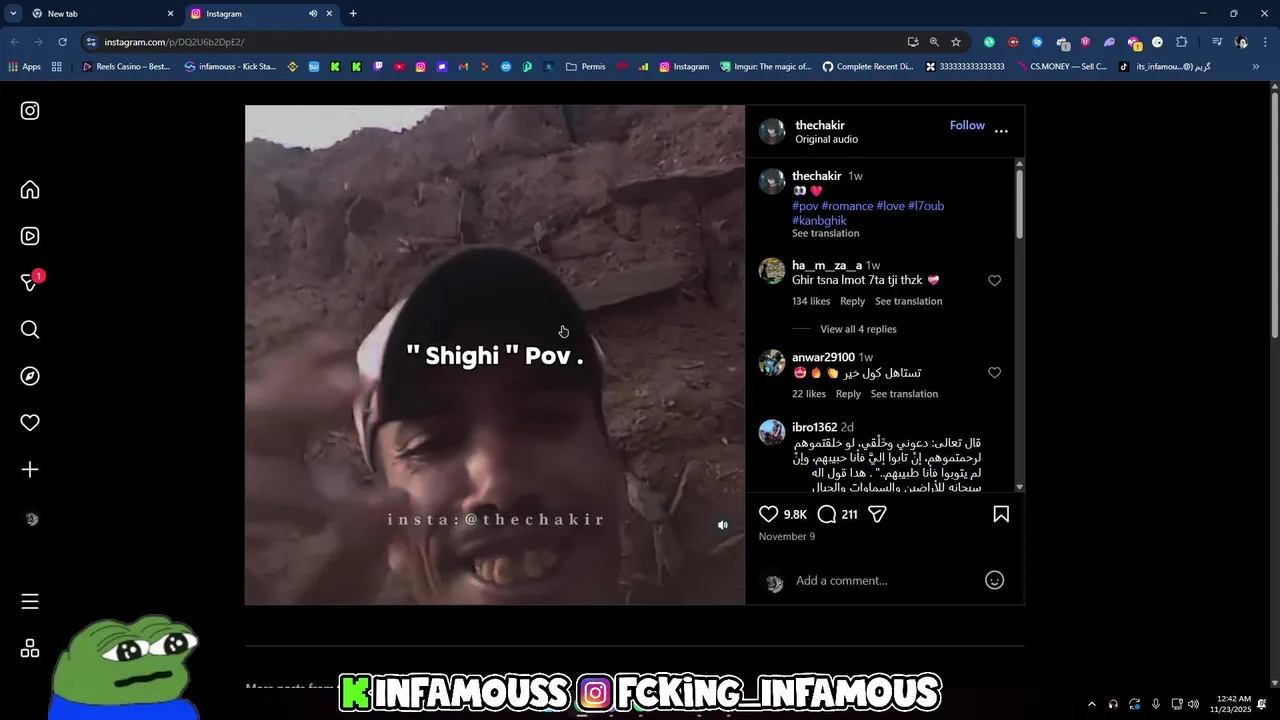Screen dimensions: 1280x720
Task: Open Reels Casino bookmark
Action: point(126,67)
